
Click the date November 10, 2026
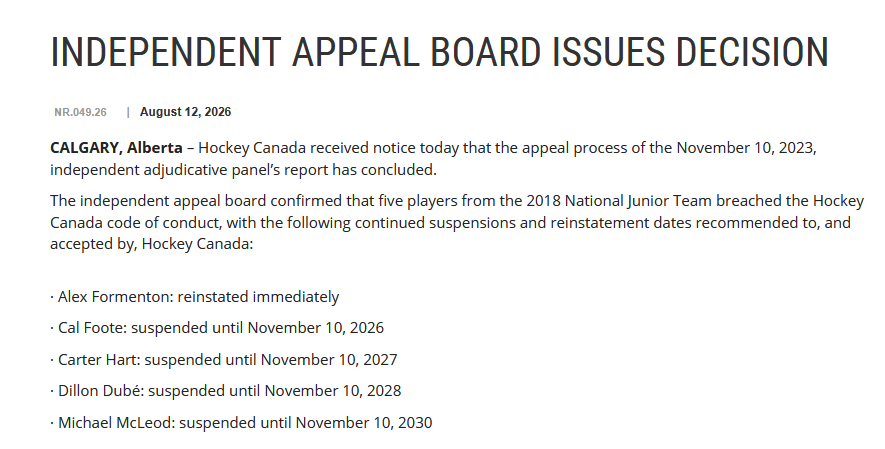point(316,328)
